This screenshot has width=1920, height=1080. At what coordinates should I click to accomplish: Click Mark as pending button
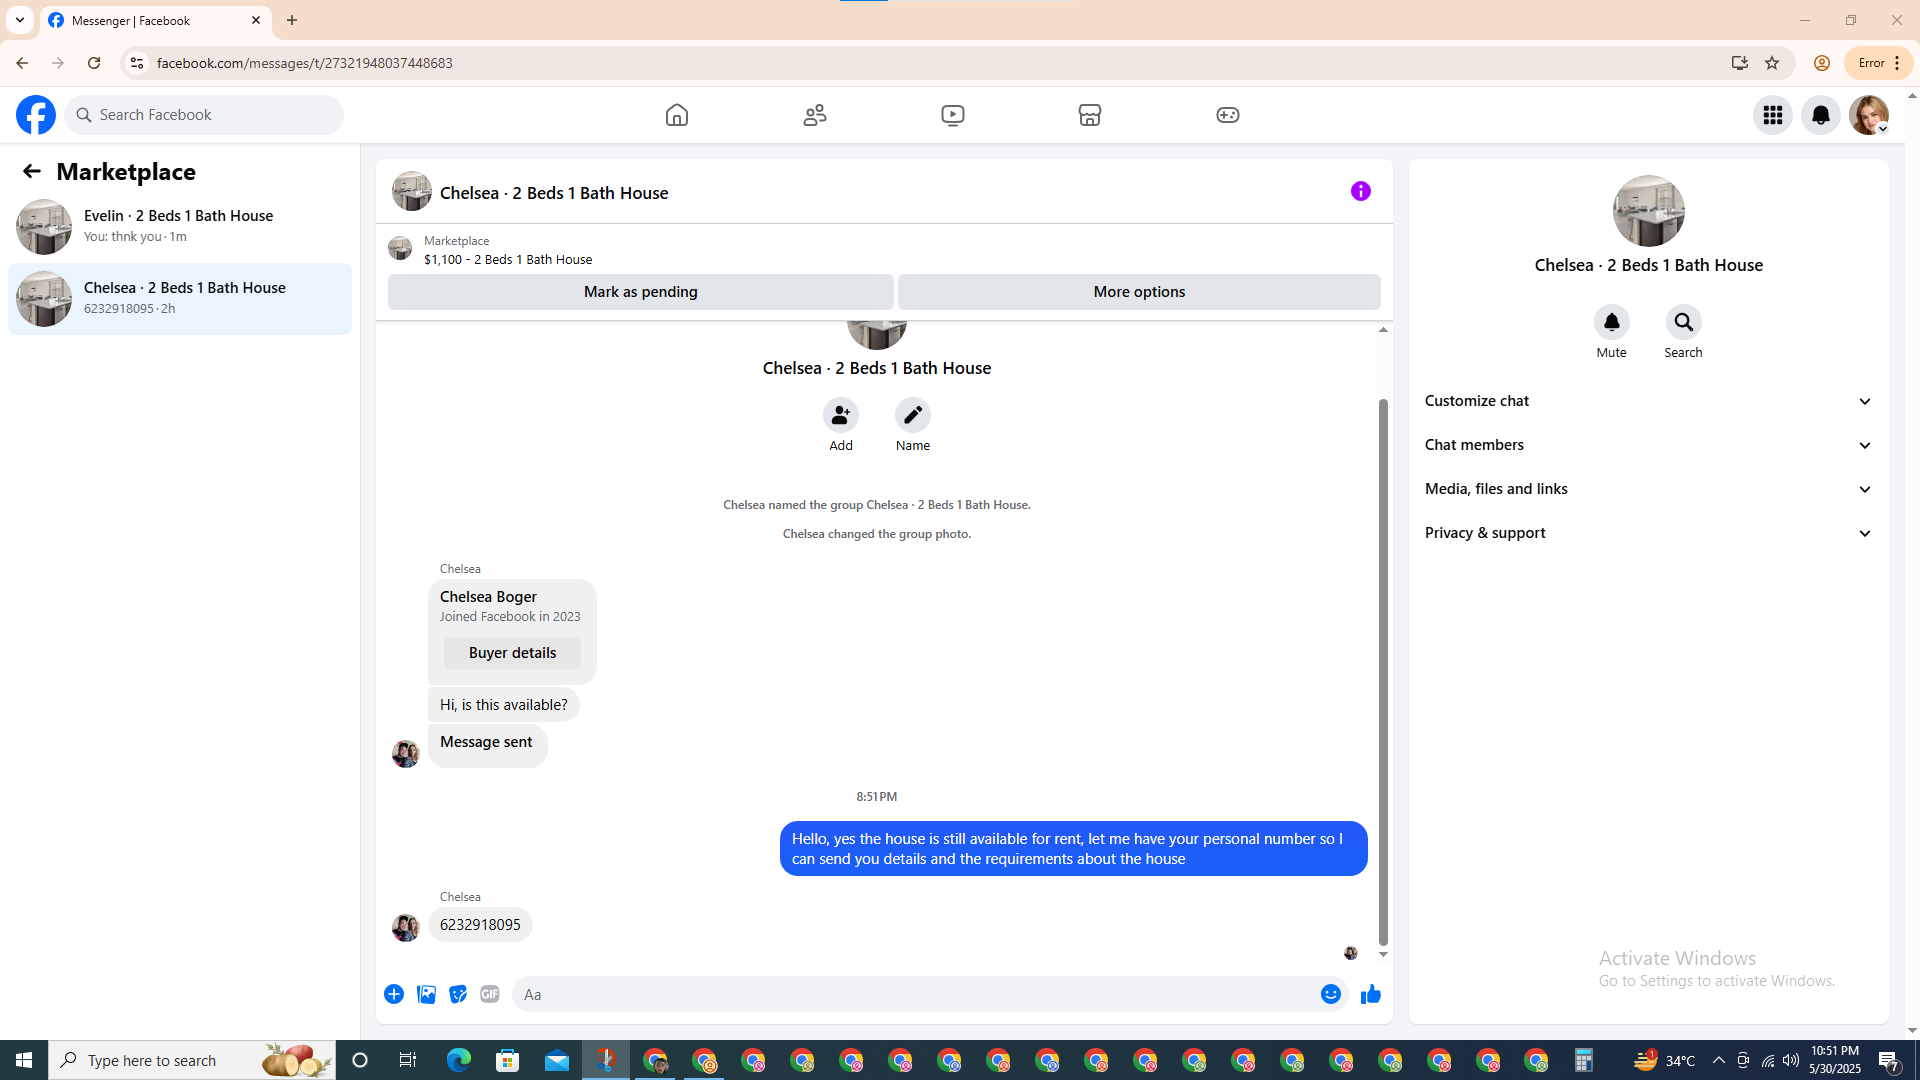tap(641, 292)
